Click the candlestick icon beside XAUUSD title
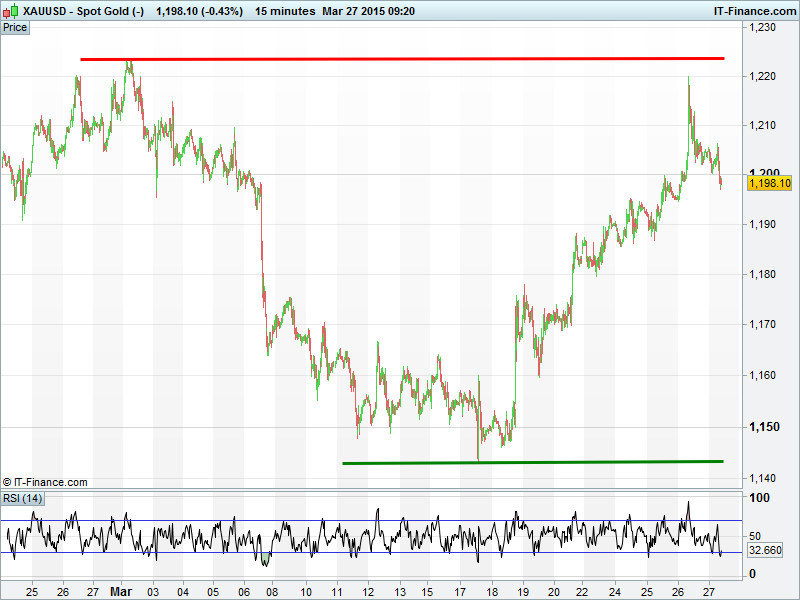This screenshot has width=800, height=600. coord(11,10)
